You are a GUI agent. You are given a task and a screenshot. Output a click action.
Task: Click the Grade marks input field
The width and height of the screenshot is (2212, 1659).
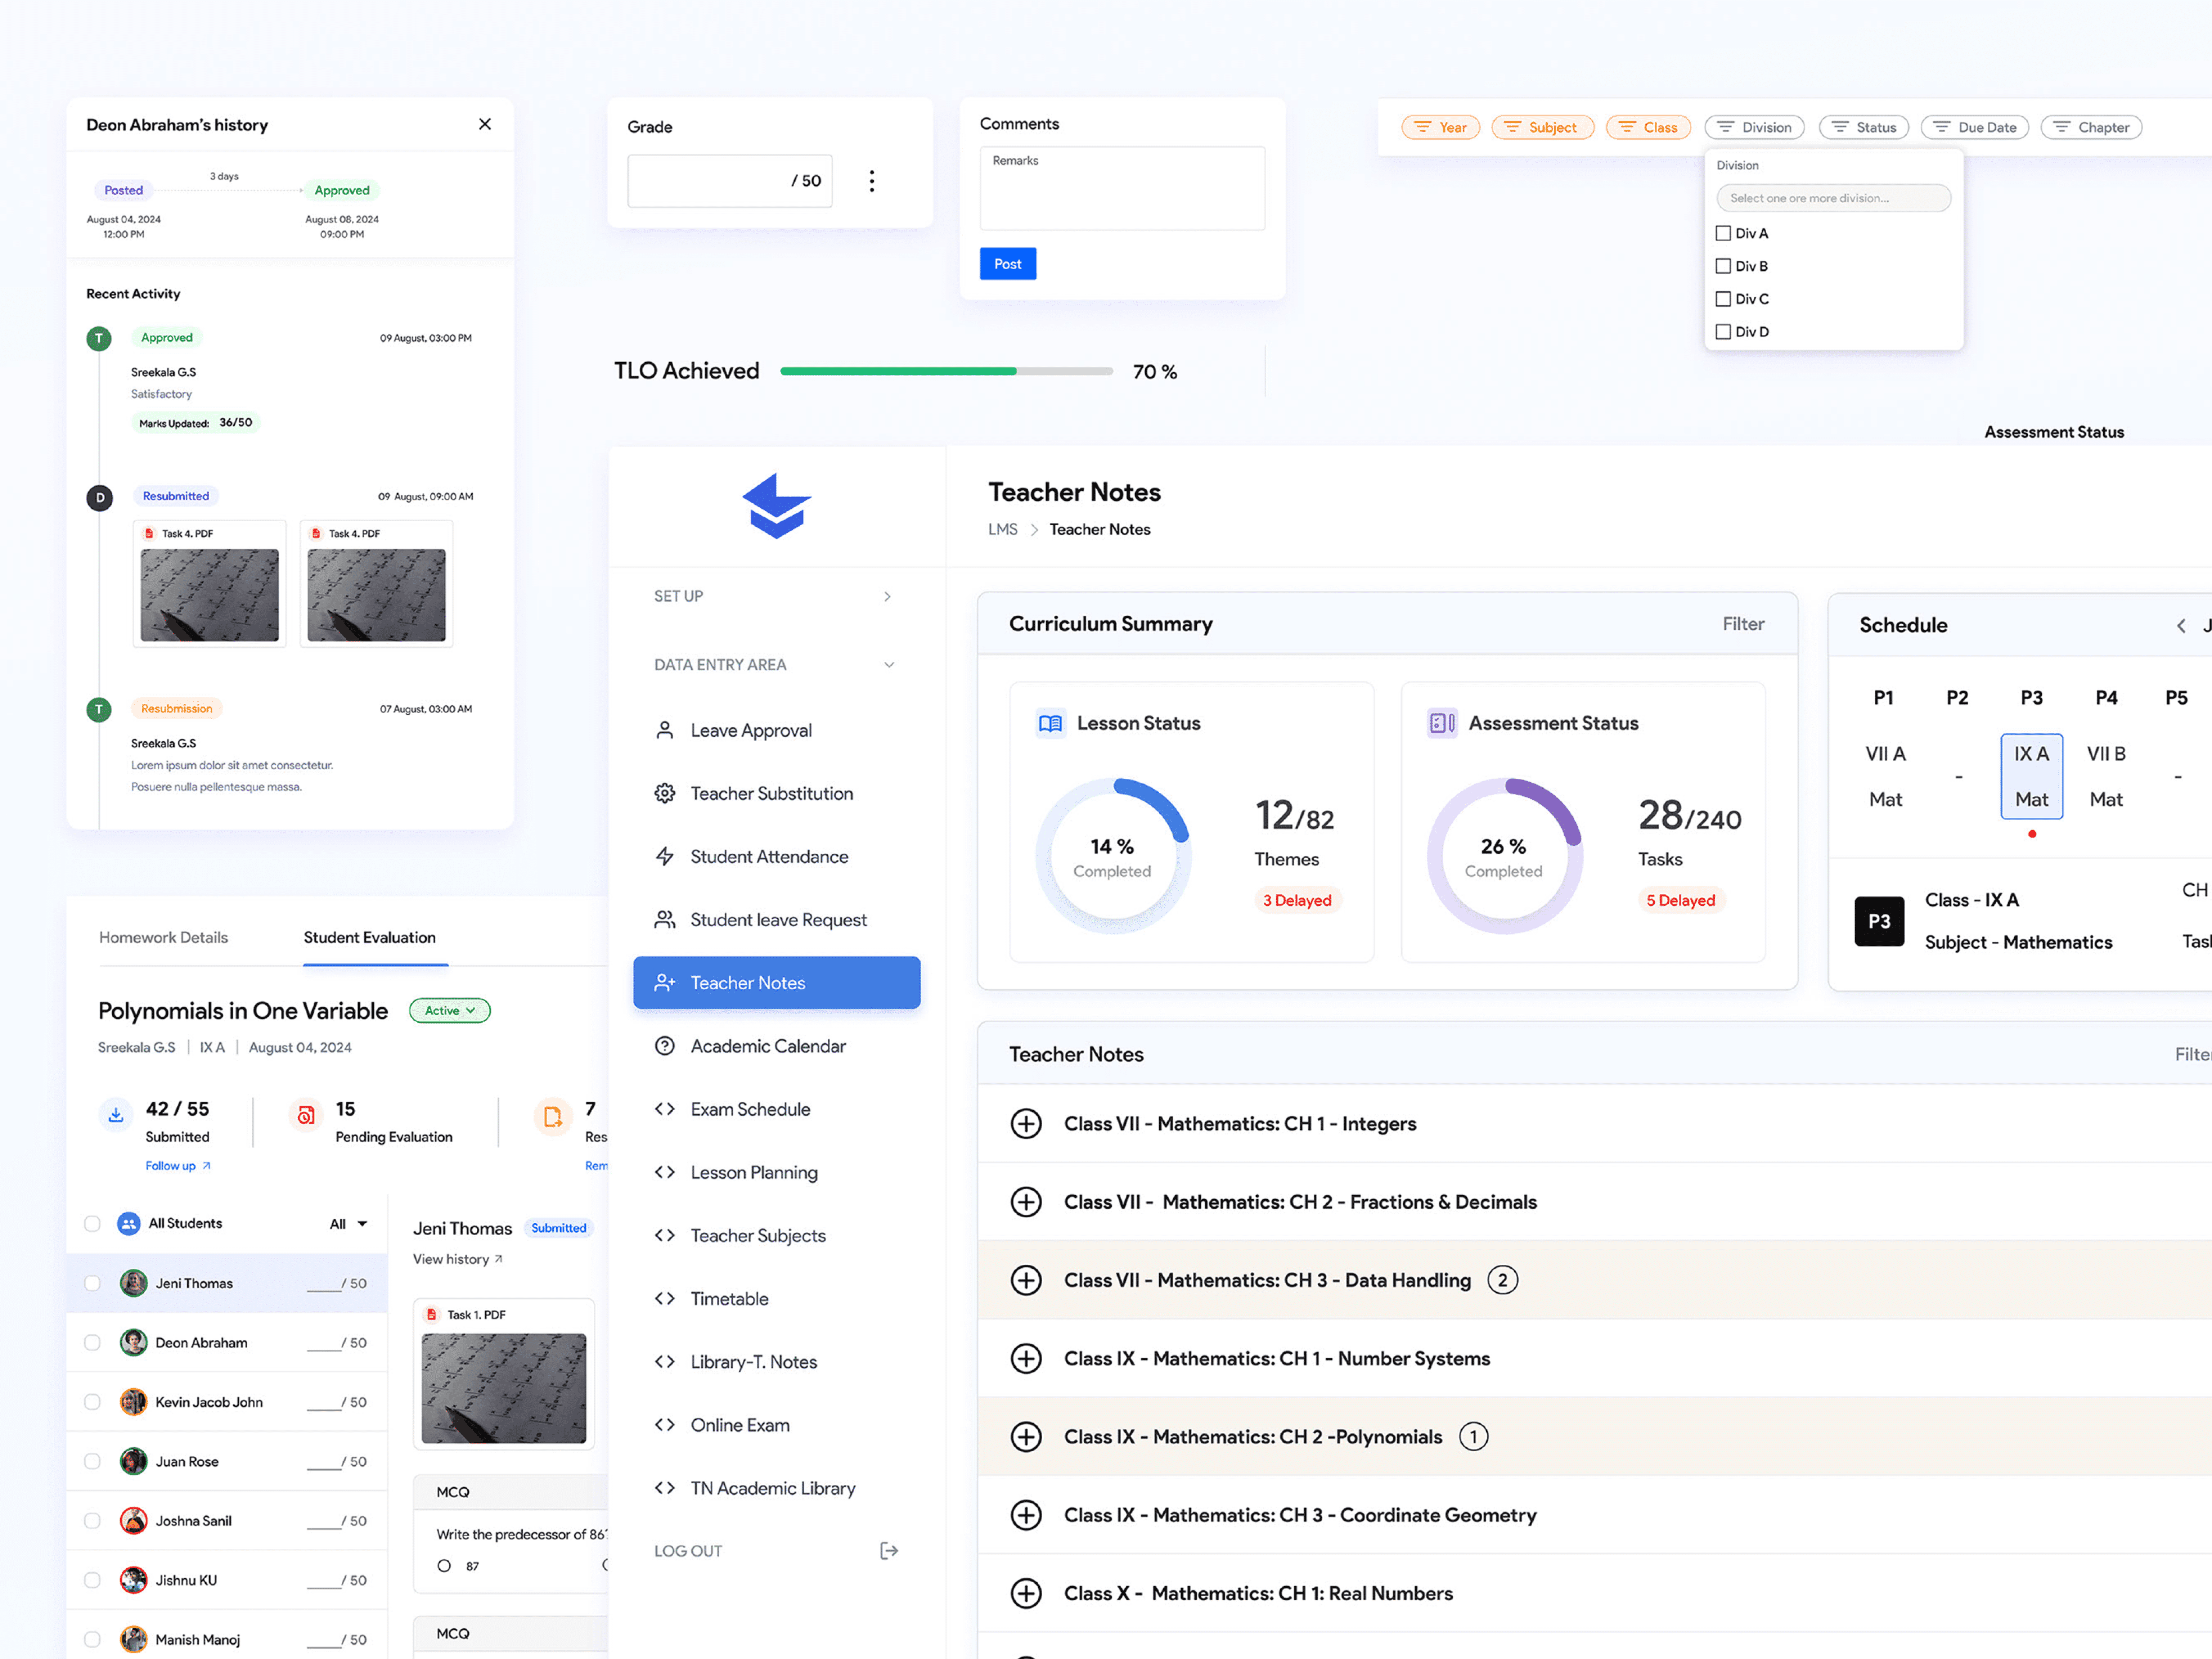(730, 181)
